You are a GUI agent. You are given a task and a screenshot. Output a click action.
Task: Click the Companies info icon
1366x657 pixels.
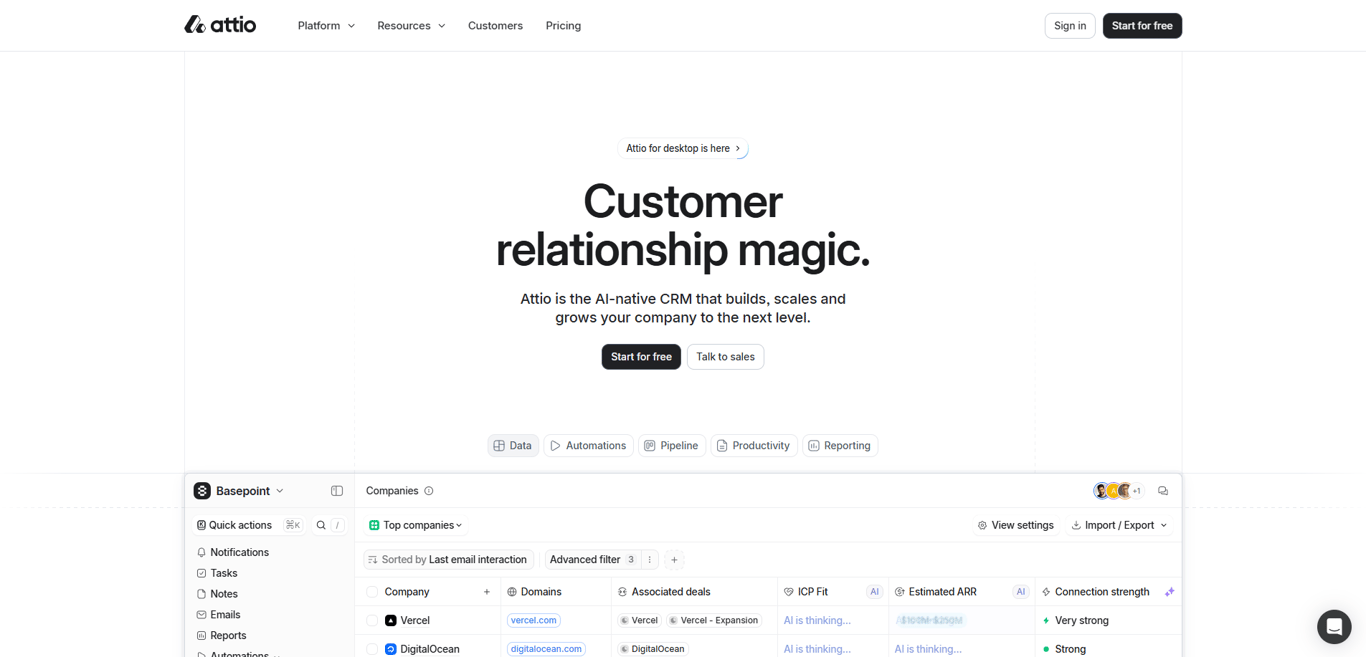pyautogui.click(x=429, y=491)
